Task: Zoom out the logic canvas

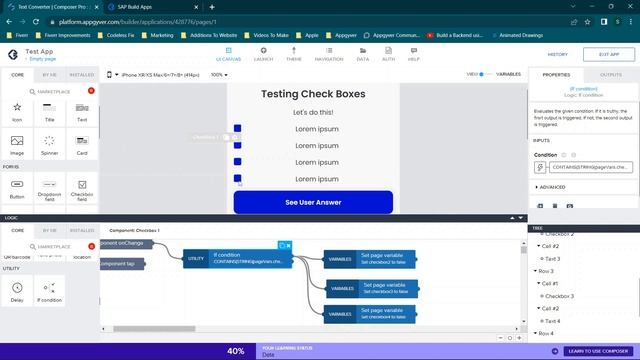Action: (x=500, y=338)
